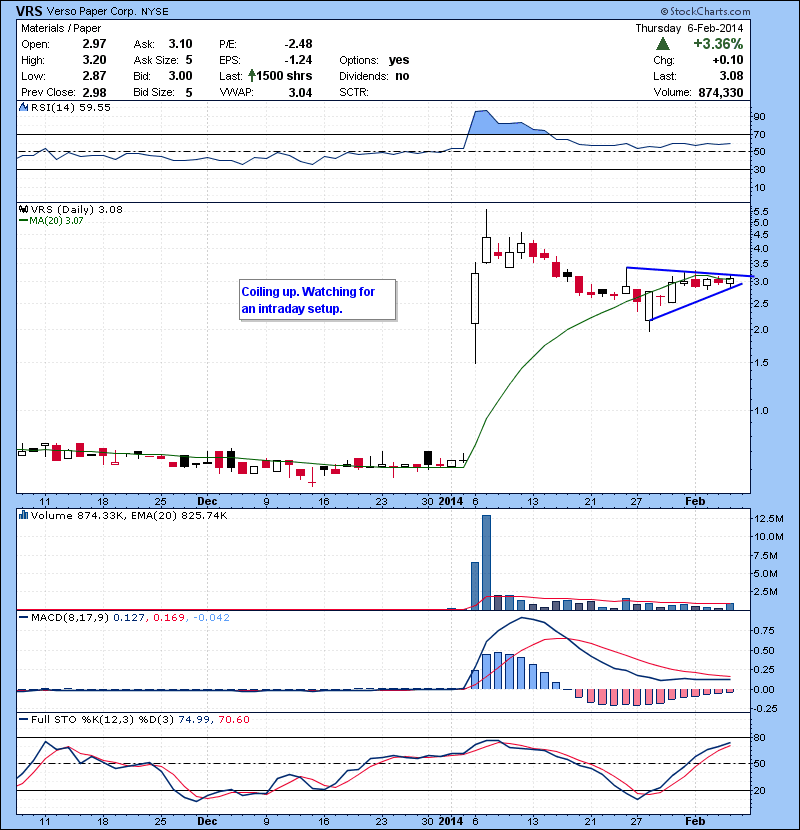Click the 5.5 price axis label

point(761,212)
